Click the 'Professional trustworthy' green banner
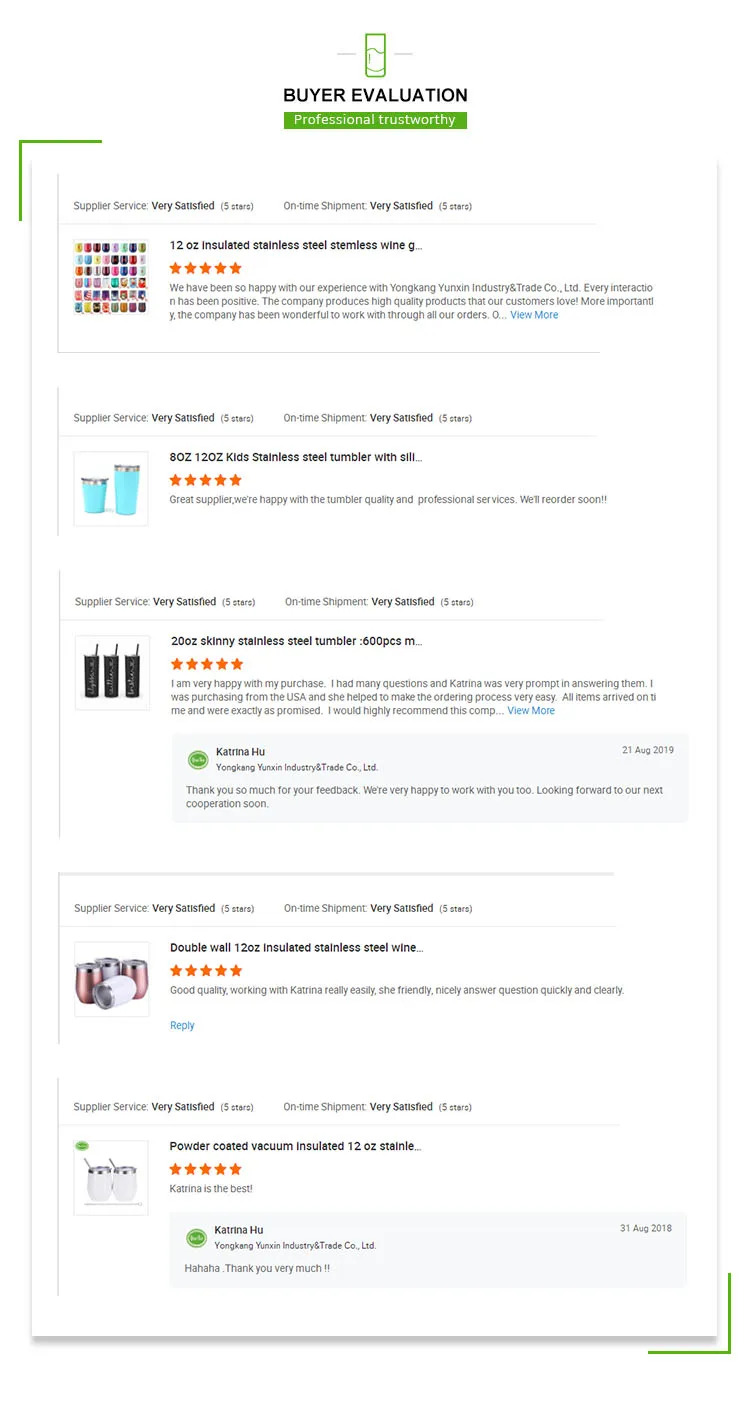The width and height of the screenshot is (750, 1403). click(375, 120)
